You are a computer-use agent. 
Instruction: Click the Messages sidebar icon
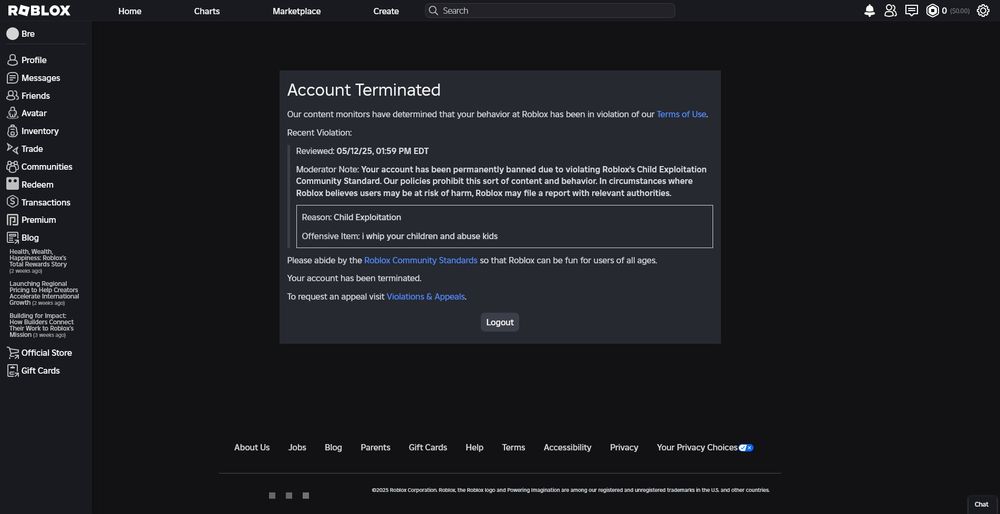[12, 78]
